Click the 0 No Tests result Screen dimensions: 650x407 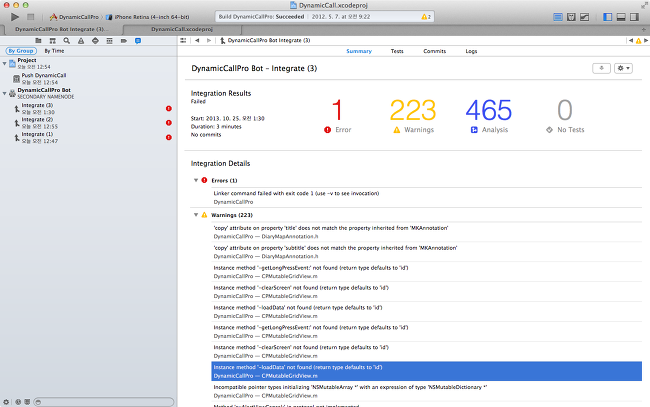[565, 116]
